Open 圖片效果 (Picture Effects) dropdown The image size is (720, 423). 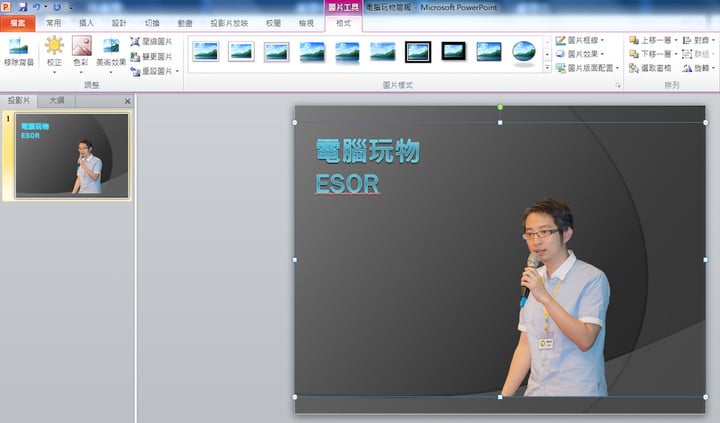[579, 54]
